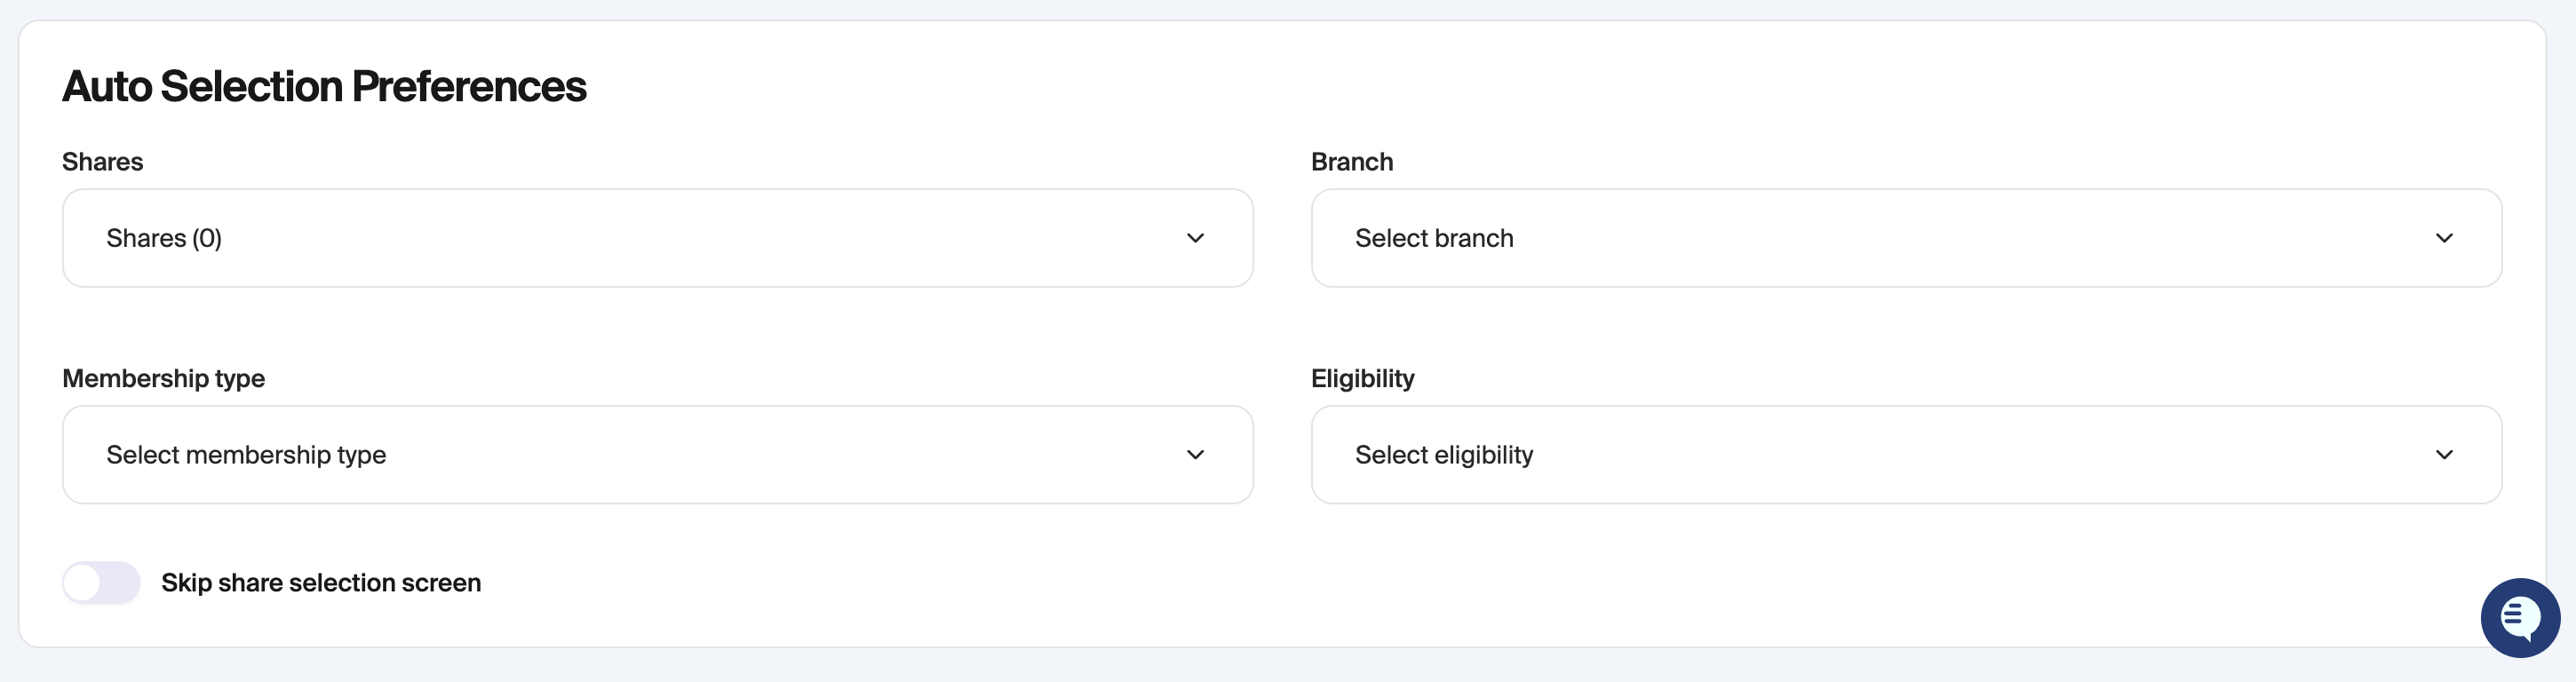The height and width of the screenshot is (682, 2576).
Task: Click the "Skip share selection screen" label text
Action: [321, 583]
